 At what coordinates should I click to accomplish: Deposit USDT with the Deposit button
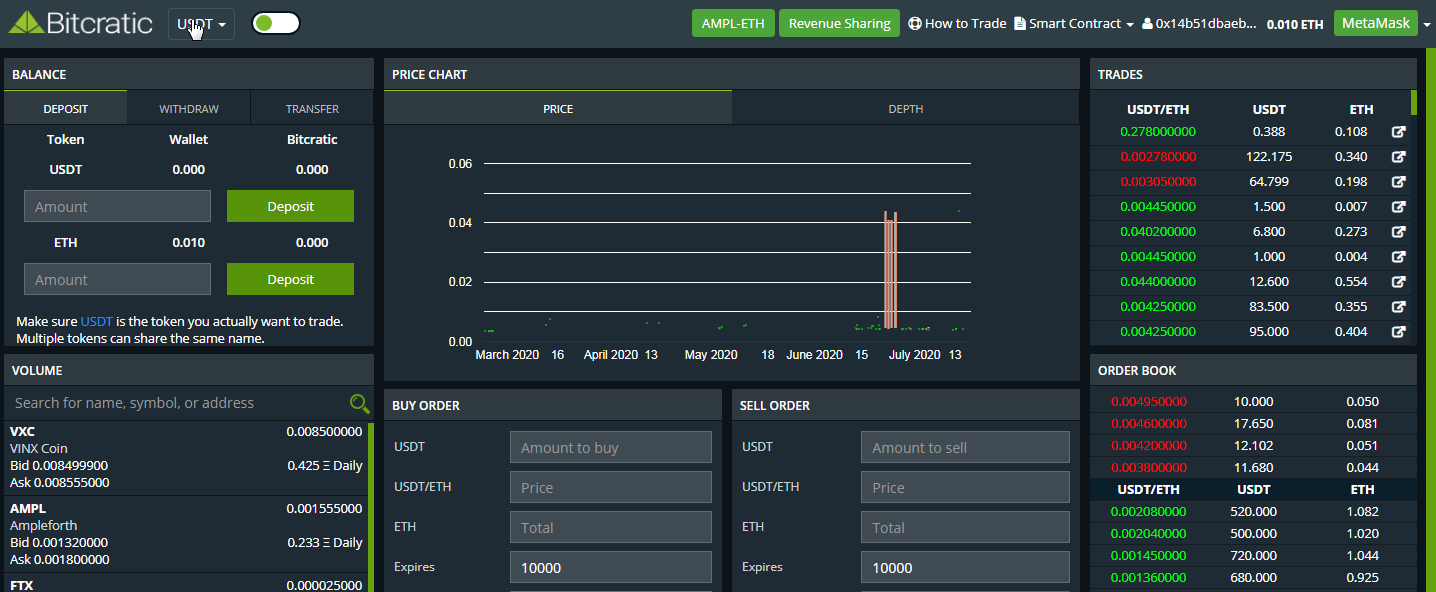pos(290,206)
